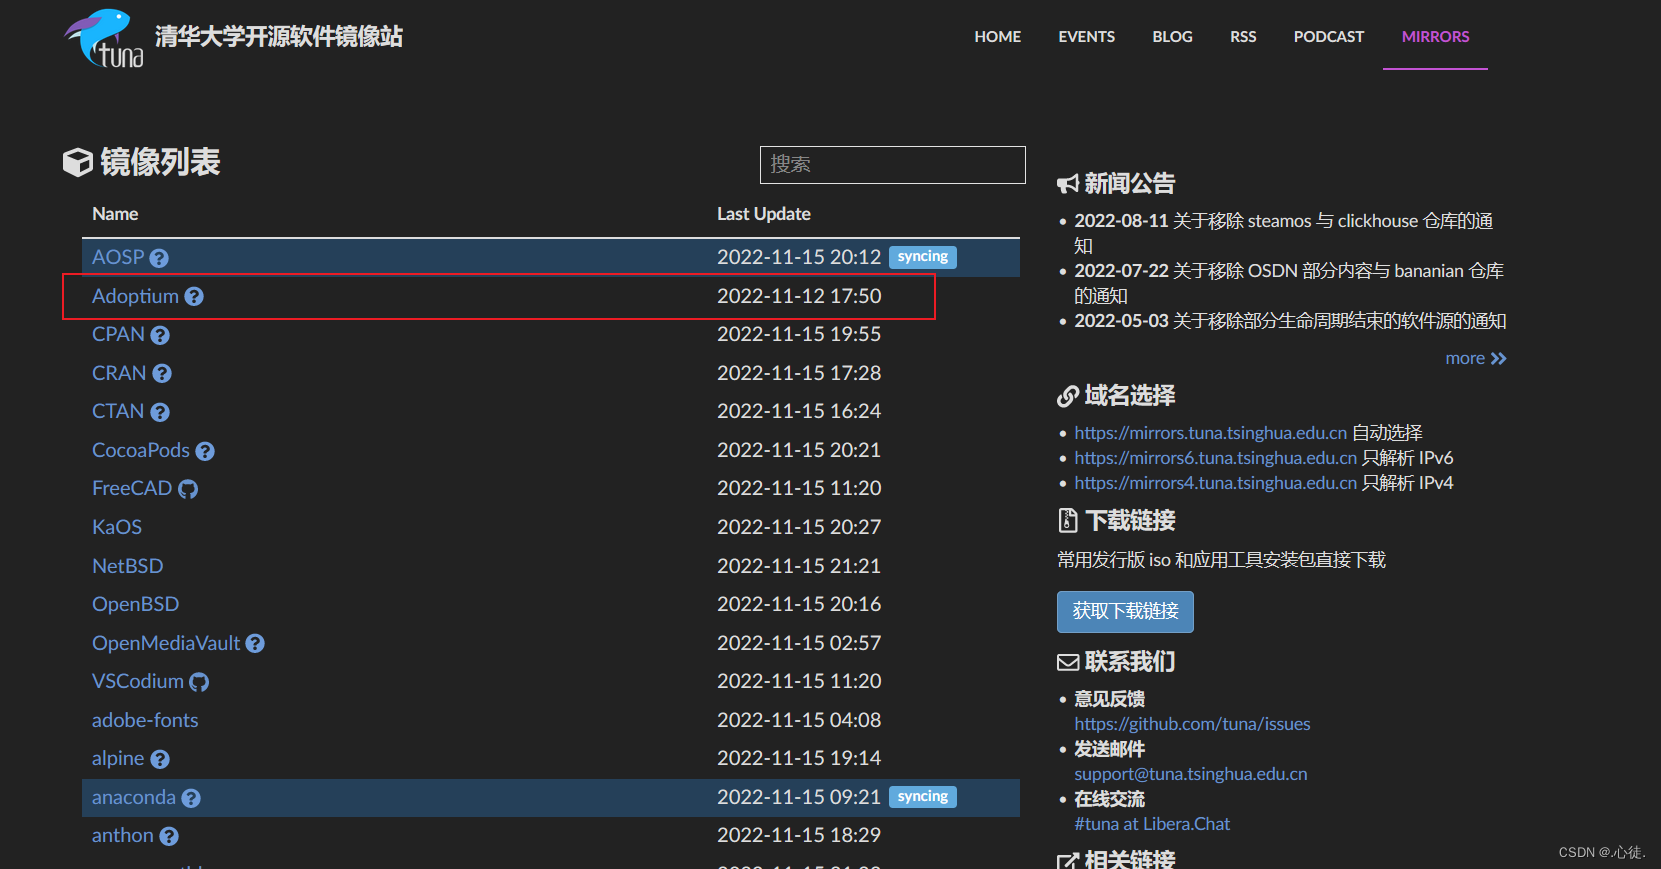
Task: Open the alpine mirror link
Action: pyautogui.click(x=118, y=758)
